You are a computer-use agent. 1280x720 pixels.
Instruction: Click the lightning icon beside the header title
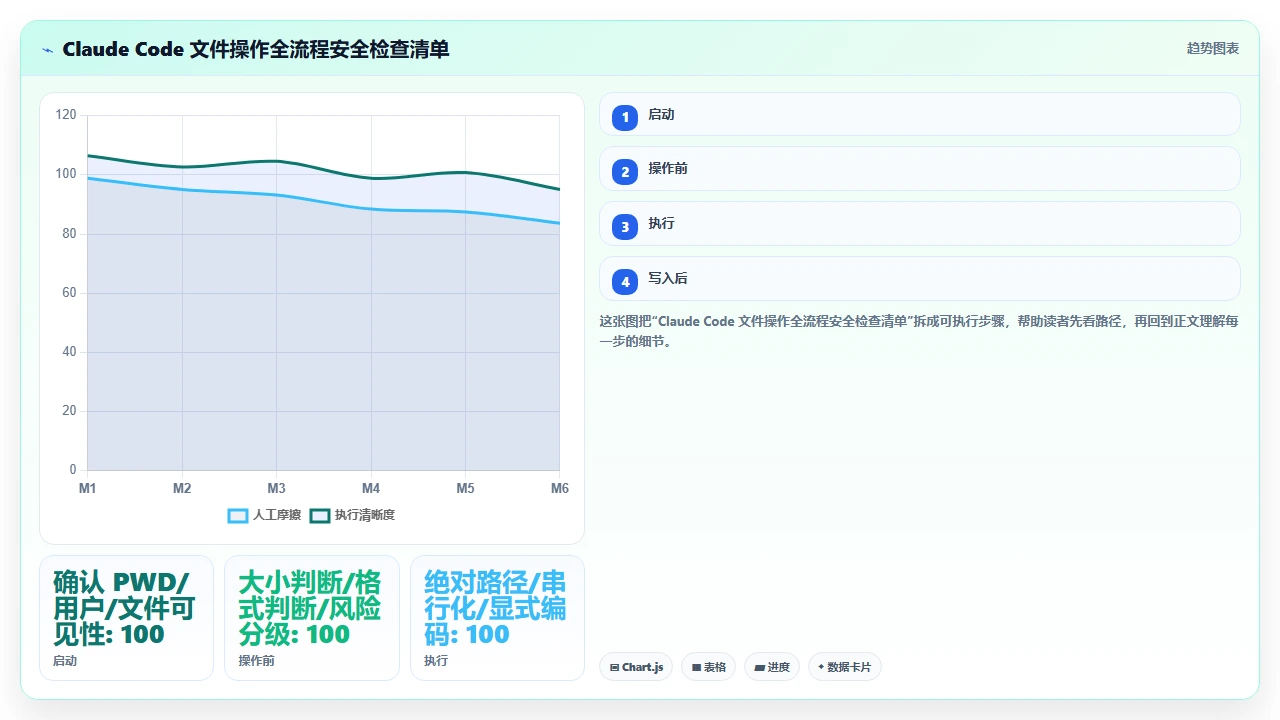(48, 50)
